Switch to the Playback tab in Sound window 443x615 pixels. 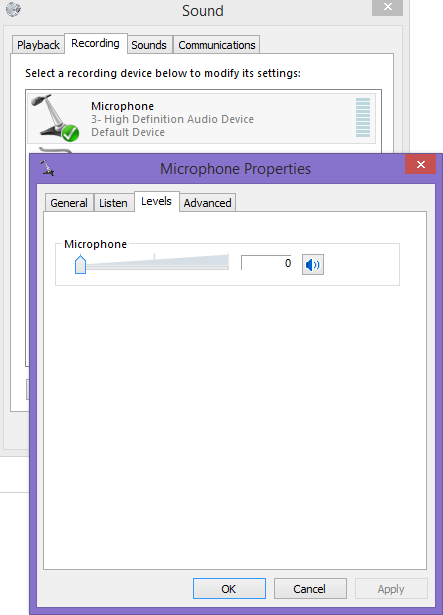pyautogui.click(x=38, y=45)
